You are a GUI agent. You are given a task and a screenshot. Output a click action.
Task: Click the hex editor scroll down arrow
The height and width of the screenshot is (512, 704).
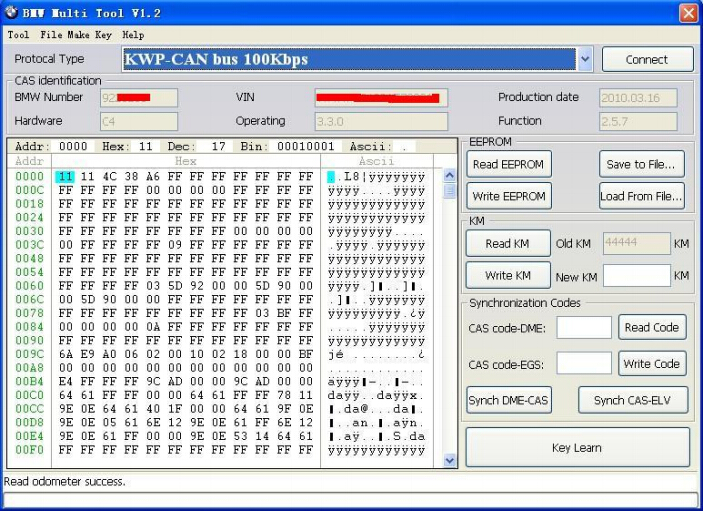(449, 460)
